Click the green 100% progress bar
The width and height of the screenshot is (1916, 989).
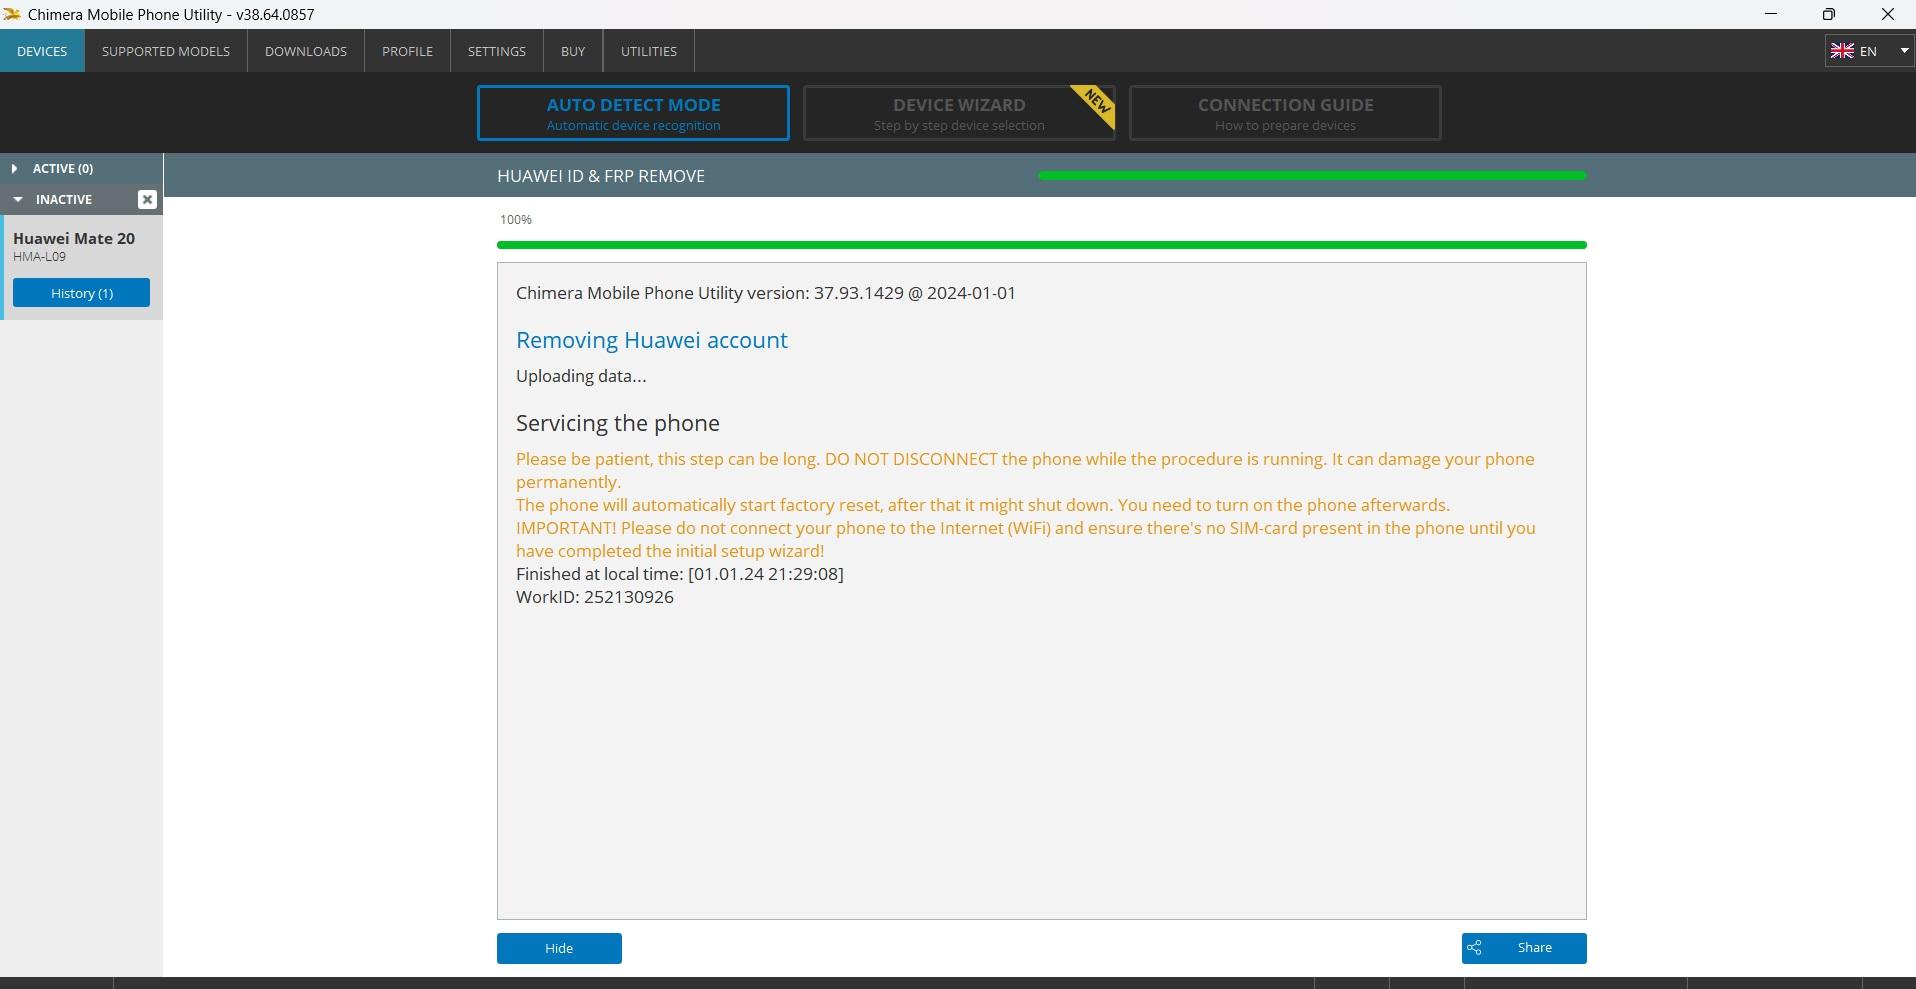(x=1041, y=245)
